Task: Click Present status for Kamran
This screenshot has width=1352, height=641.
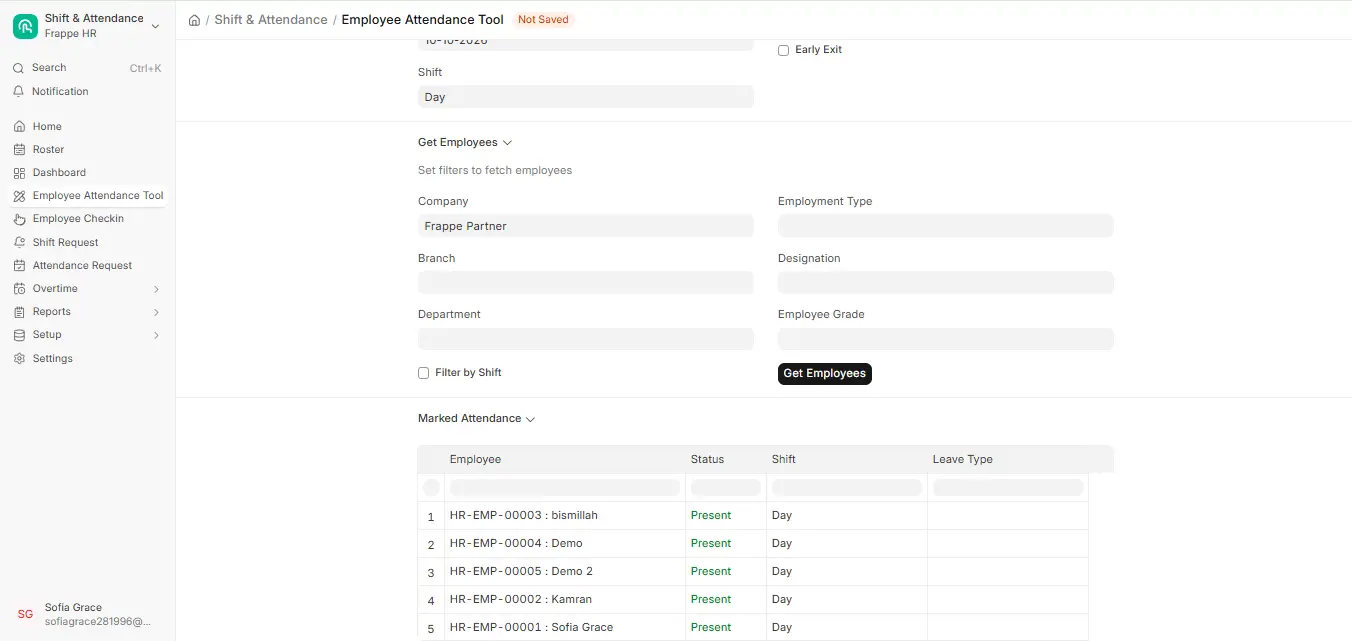Action: (711, 600)
